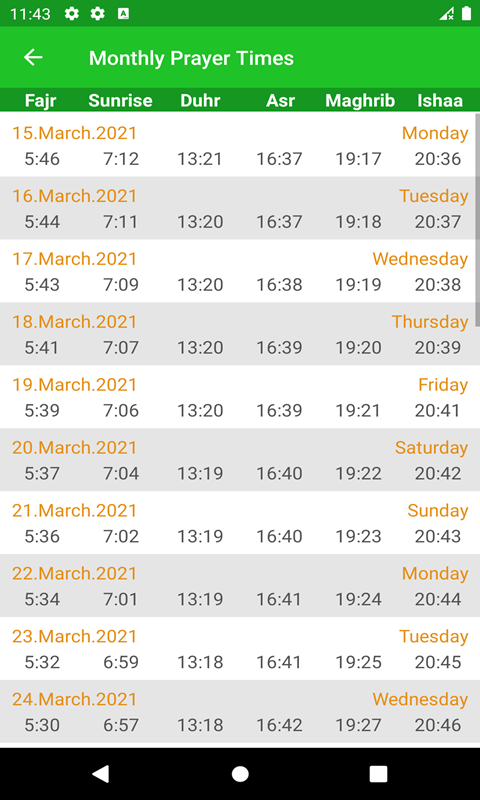Select the Sunrise column header
Image resolution: width=480 pixels, height=800 pixels.
click(x=120, y=101)
